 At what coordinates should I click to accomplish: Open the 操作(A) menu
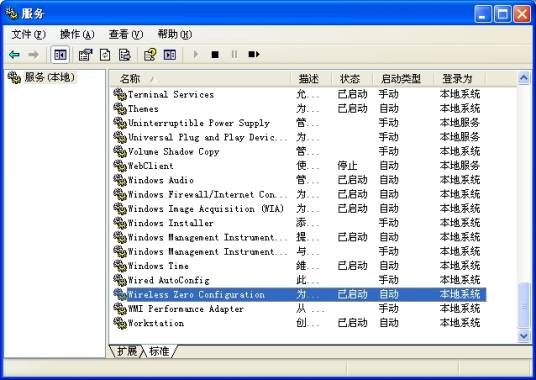pos(77,34)
